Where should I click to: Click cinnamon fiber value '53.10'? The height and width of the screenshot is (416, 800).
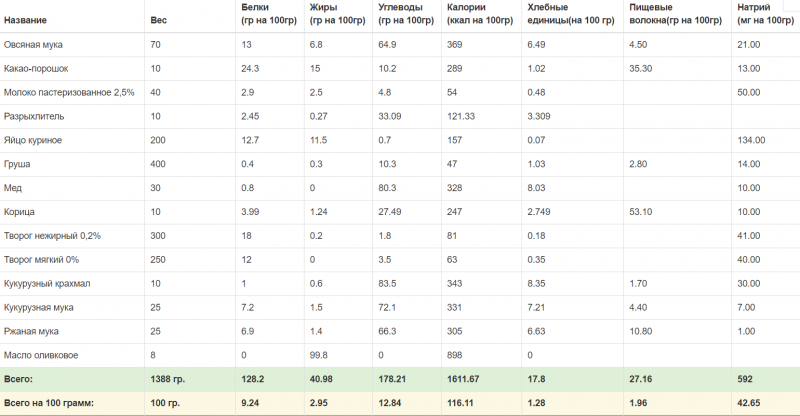(x=640, y=212)
